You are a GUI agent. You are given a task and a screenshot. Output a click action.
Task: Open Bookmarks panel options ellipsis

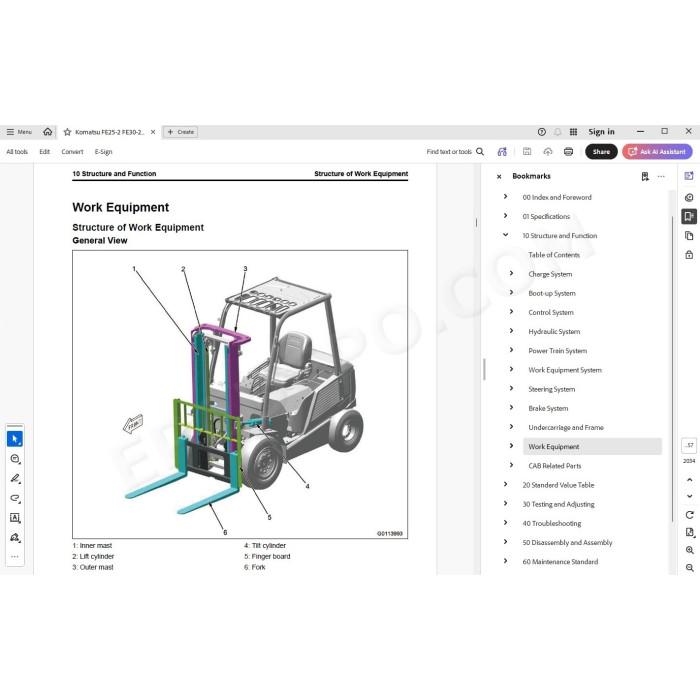coord(661,177)
